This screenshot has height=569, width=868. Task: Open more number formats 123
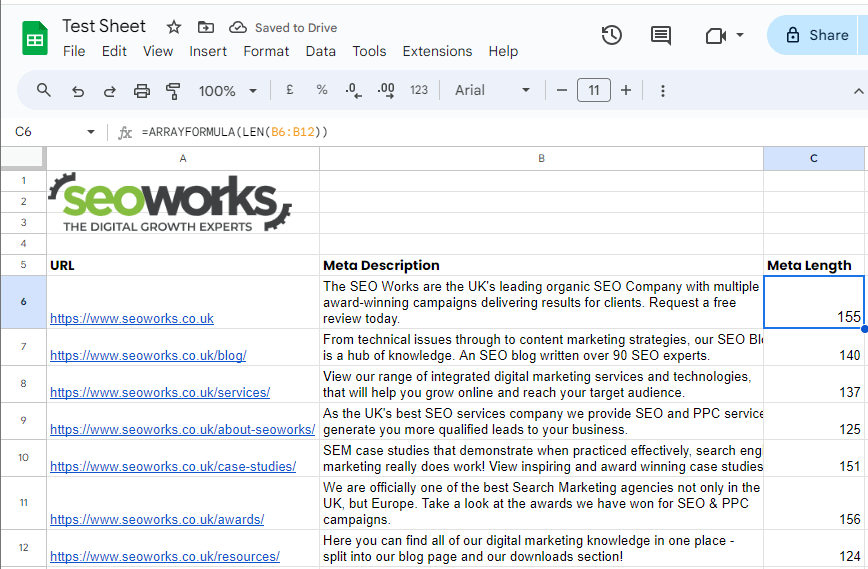coord(418,90)
